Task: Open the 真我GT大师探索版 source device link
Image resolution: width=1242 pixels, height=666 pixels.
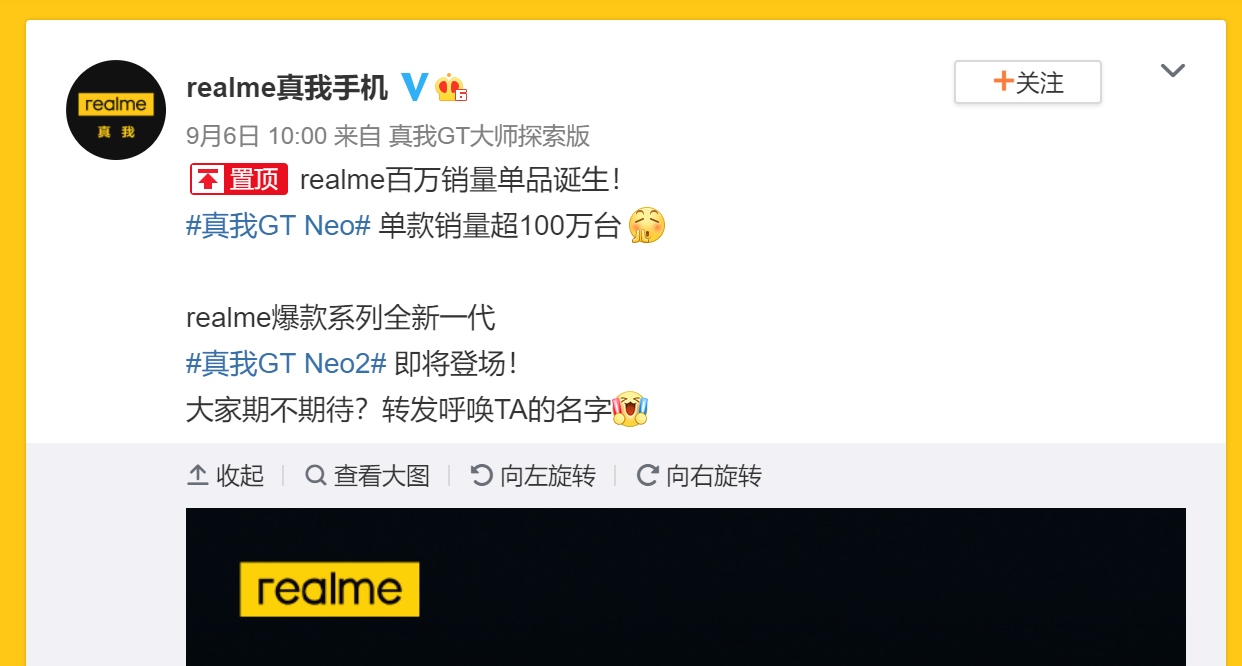Action: point(489,135)
